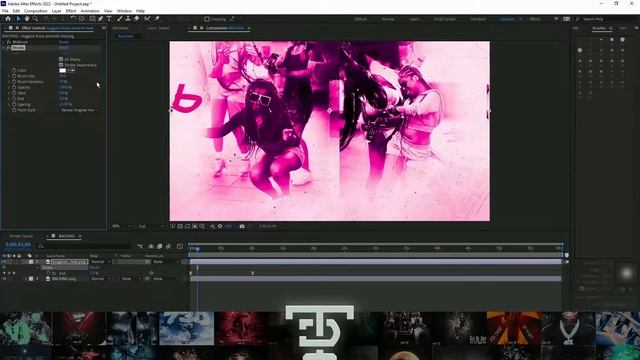The image size is (640, 360).
Task: Click the eyedropper next to Color swatch
Action: (x=71, y=70)
